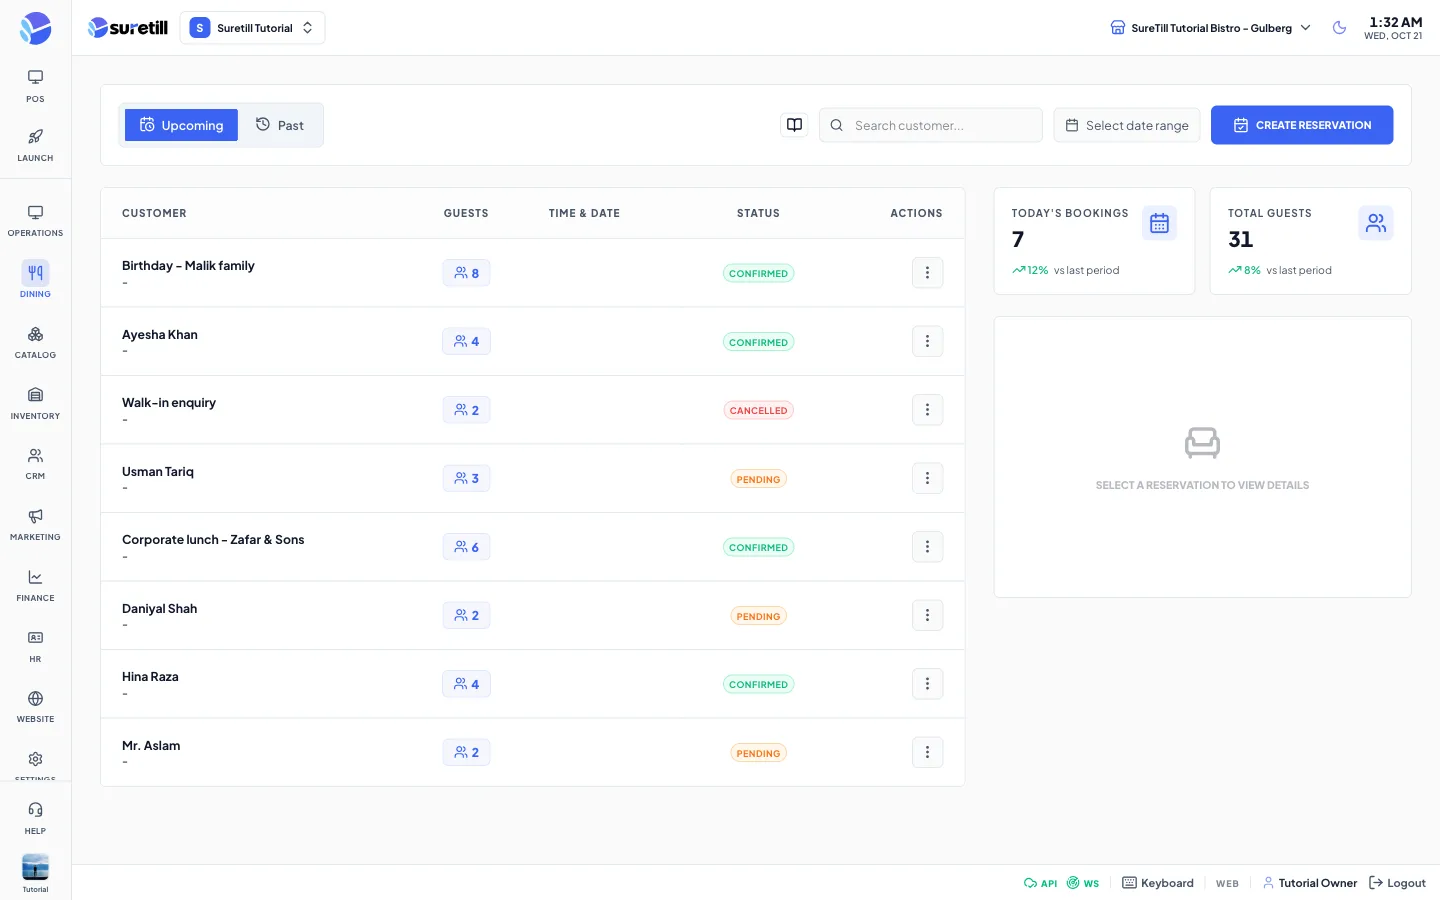Click the WS status indicator
Viewport: 1440px width, 900px height.
(1083, 883)
